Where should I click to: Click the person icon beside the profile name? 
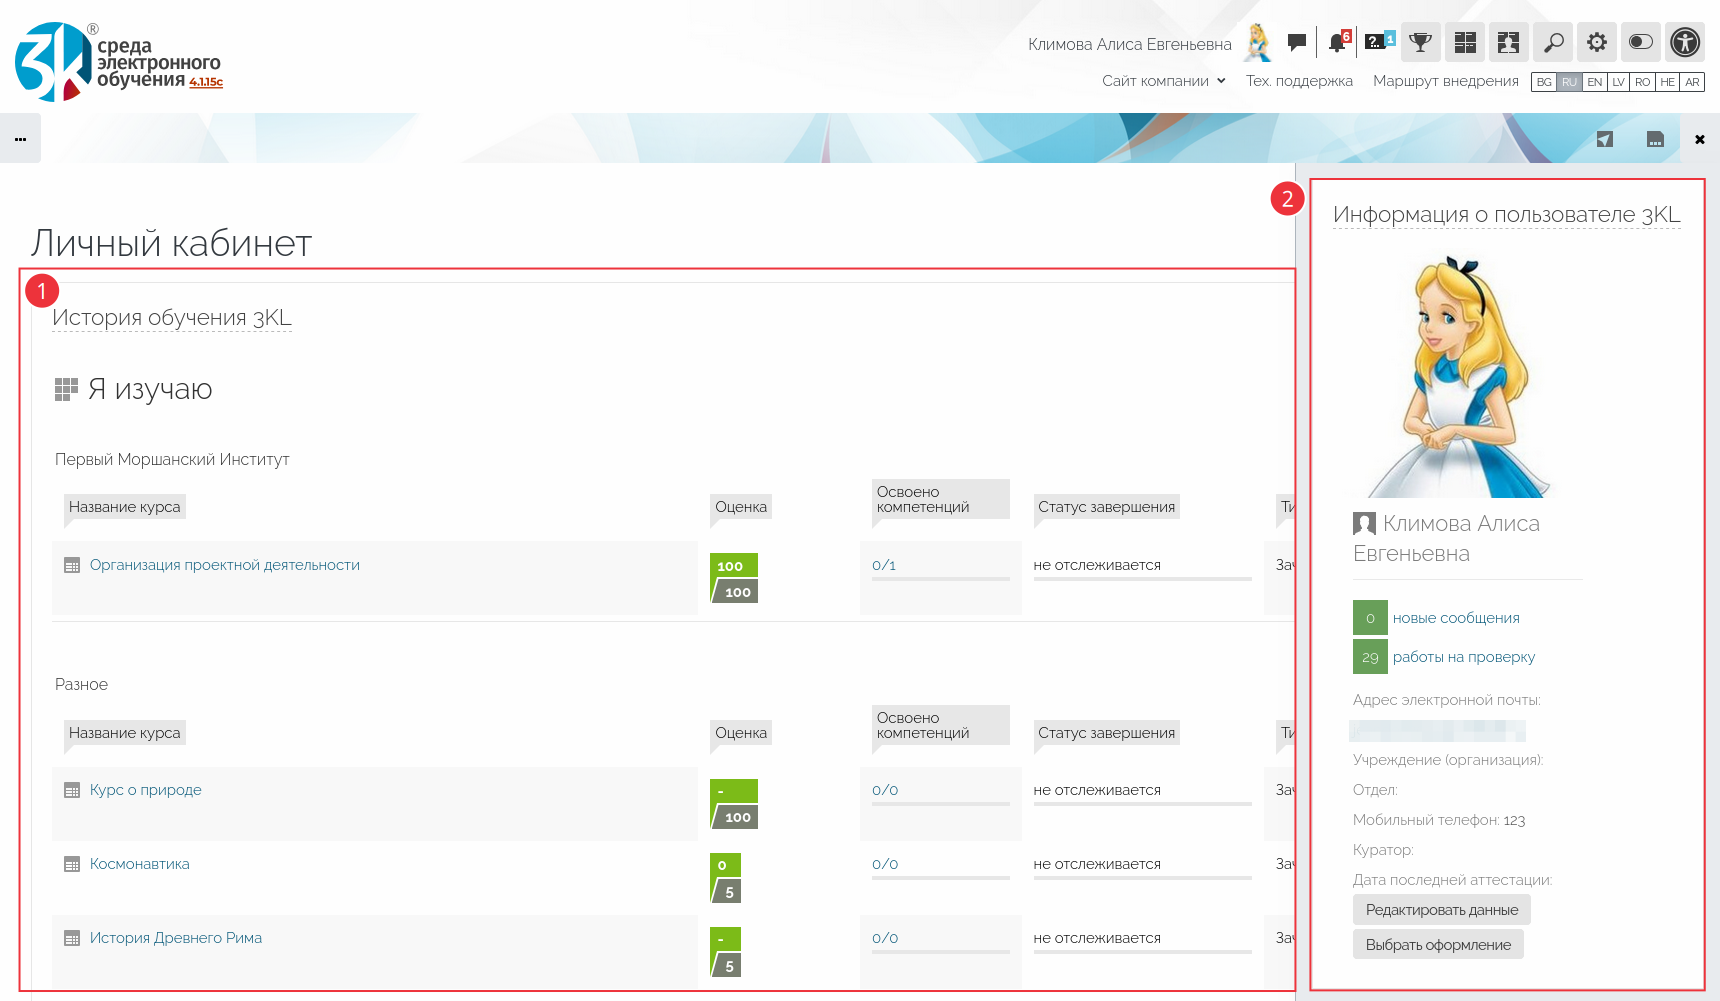coord(1364,523)
